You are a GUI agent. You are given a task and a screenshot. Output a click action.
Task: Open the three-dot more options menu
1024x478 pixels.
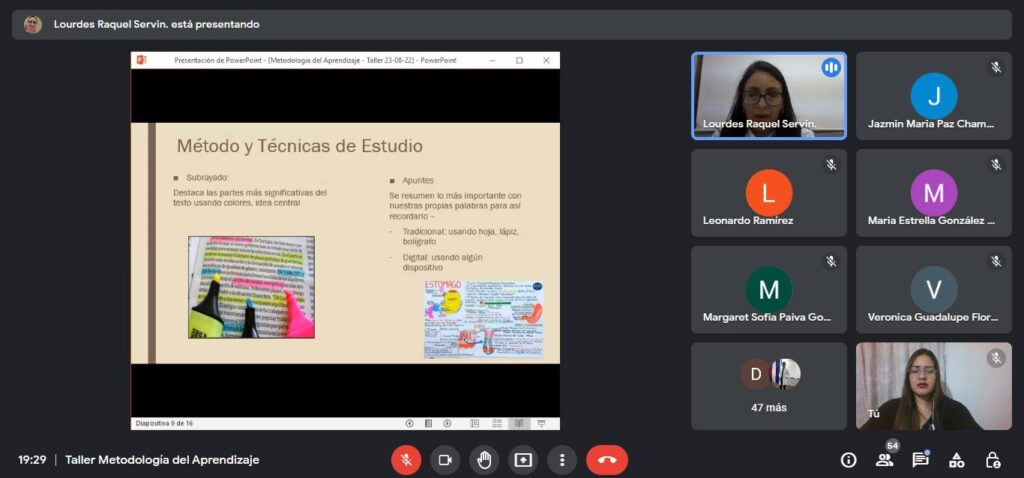(x=562, y=460)
